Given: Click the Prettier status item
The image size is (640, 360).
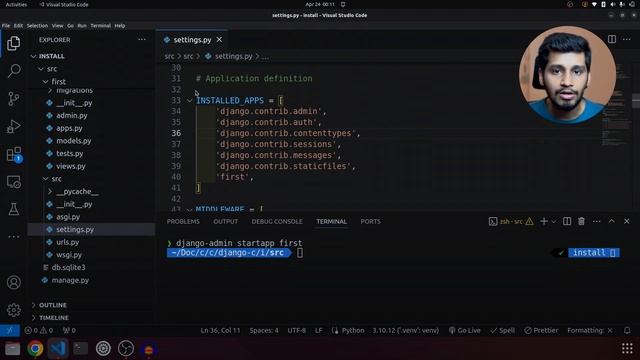Looking at the screenshot, I should 541,330.
